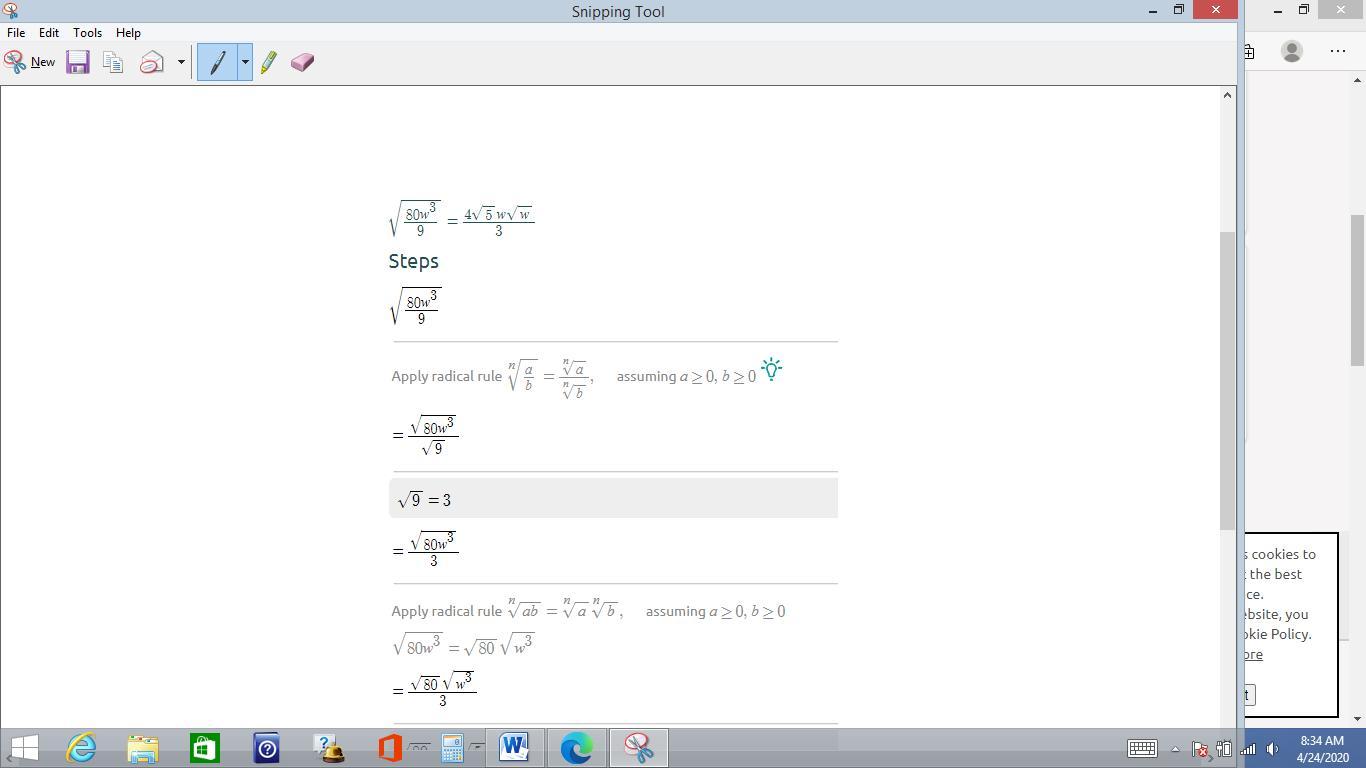Open the Help menu
This screenshot has width=1366, height=768.
click(128, 32)
